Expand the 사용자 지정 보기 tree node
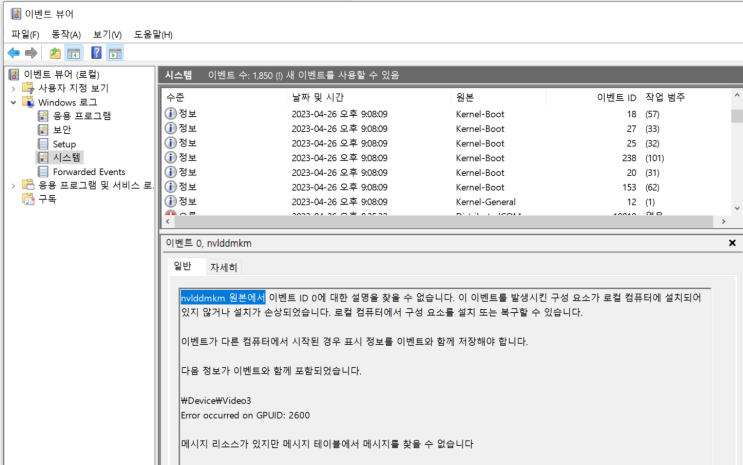The width and height of the screenshot is (743, 465). pos(13,88)
